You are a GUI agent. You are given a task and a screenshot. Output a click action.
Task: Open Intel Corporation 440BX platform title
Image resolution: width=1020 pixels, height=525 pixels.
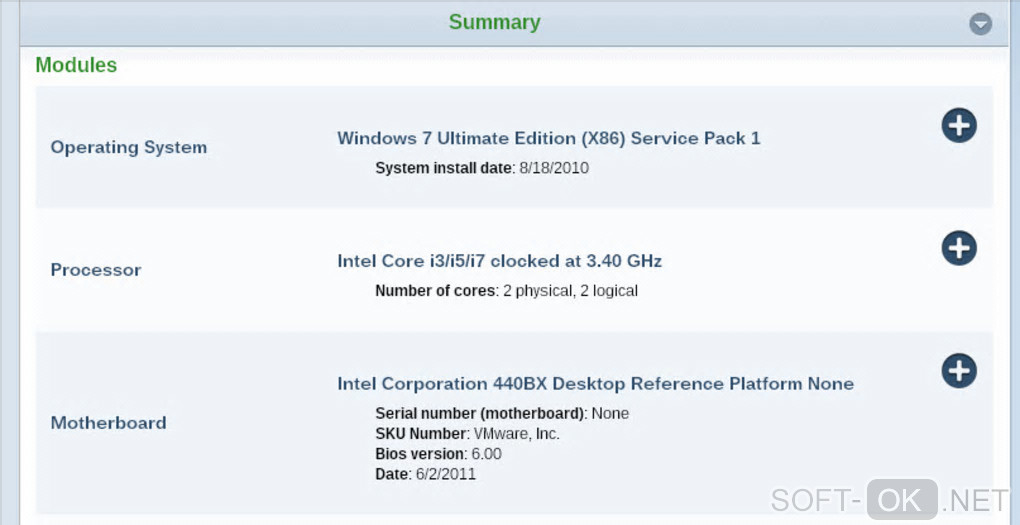coord(595,384)
